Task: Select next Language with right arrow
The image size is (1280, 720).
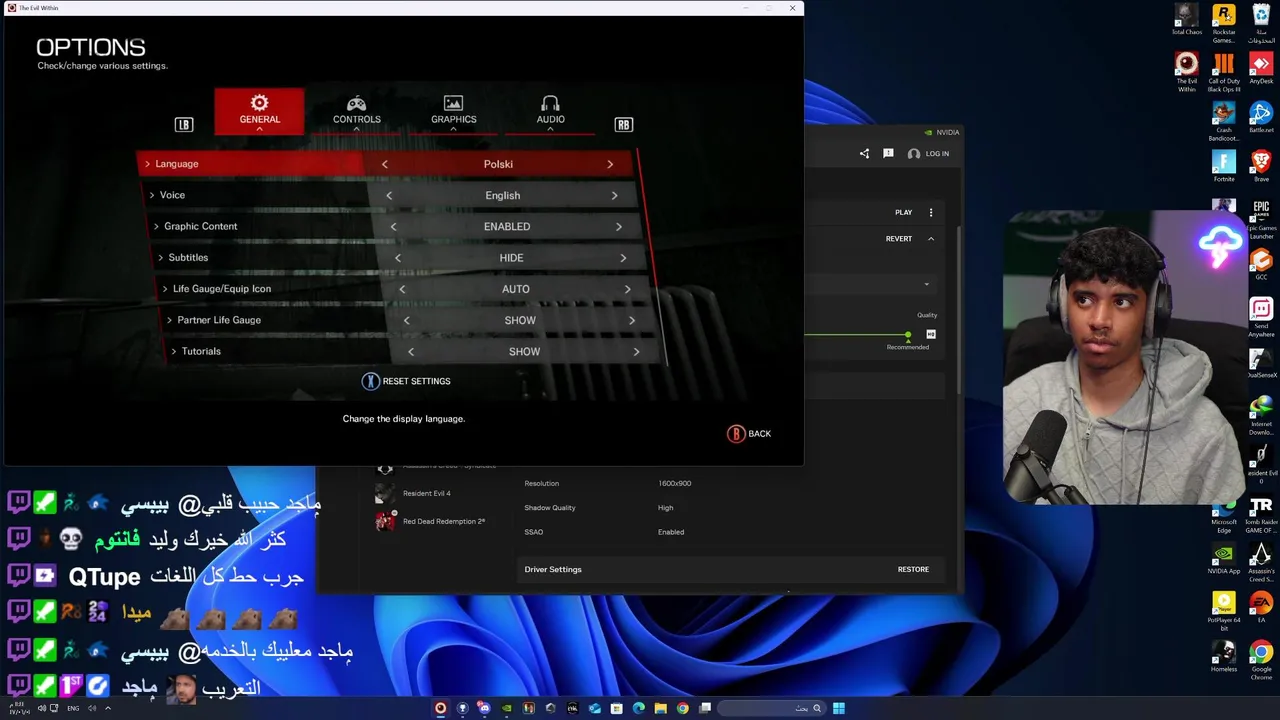Action: click(x=610, y=164)
